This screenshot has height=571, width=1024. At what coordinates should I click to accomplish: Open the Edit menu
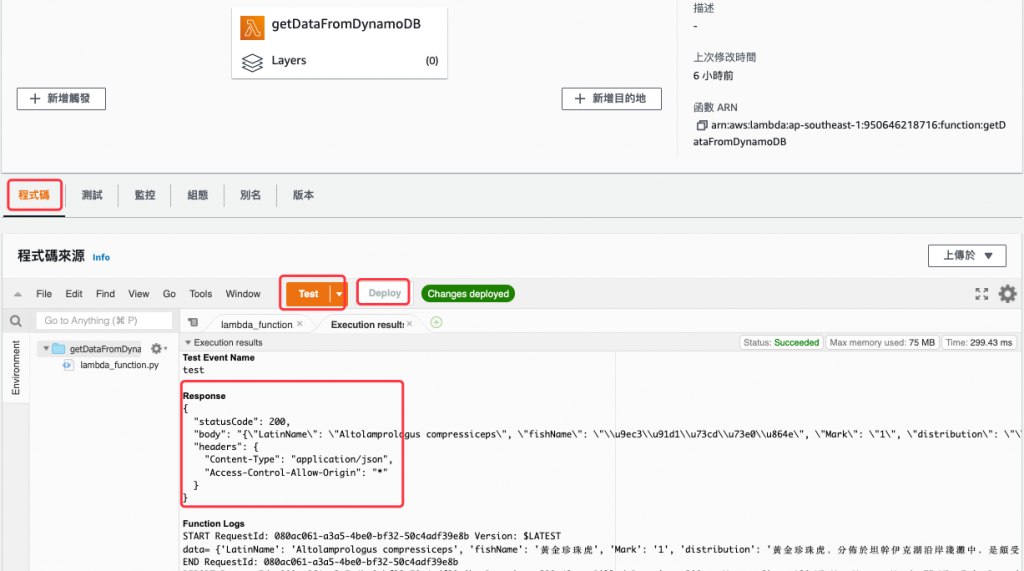[x=74, y=294]
